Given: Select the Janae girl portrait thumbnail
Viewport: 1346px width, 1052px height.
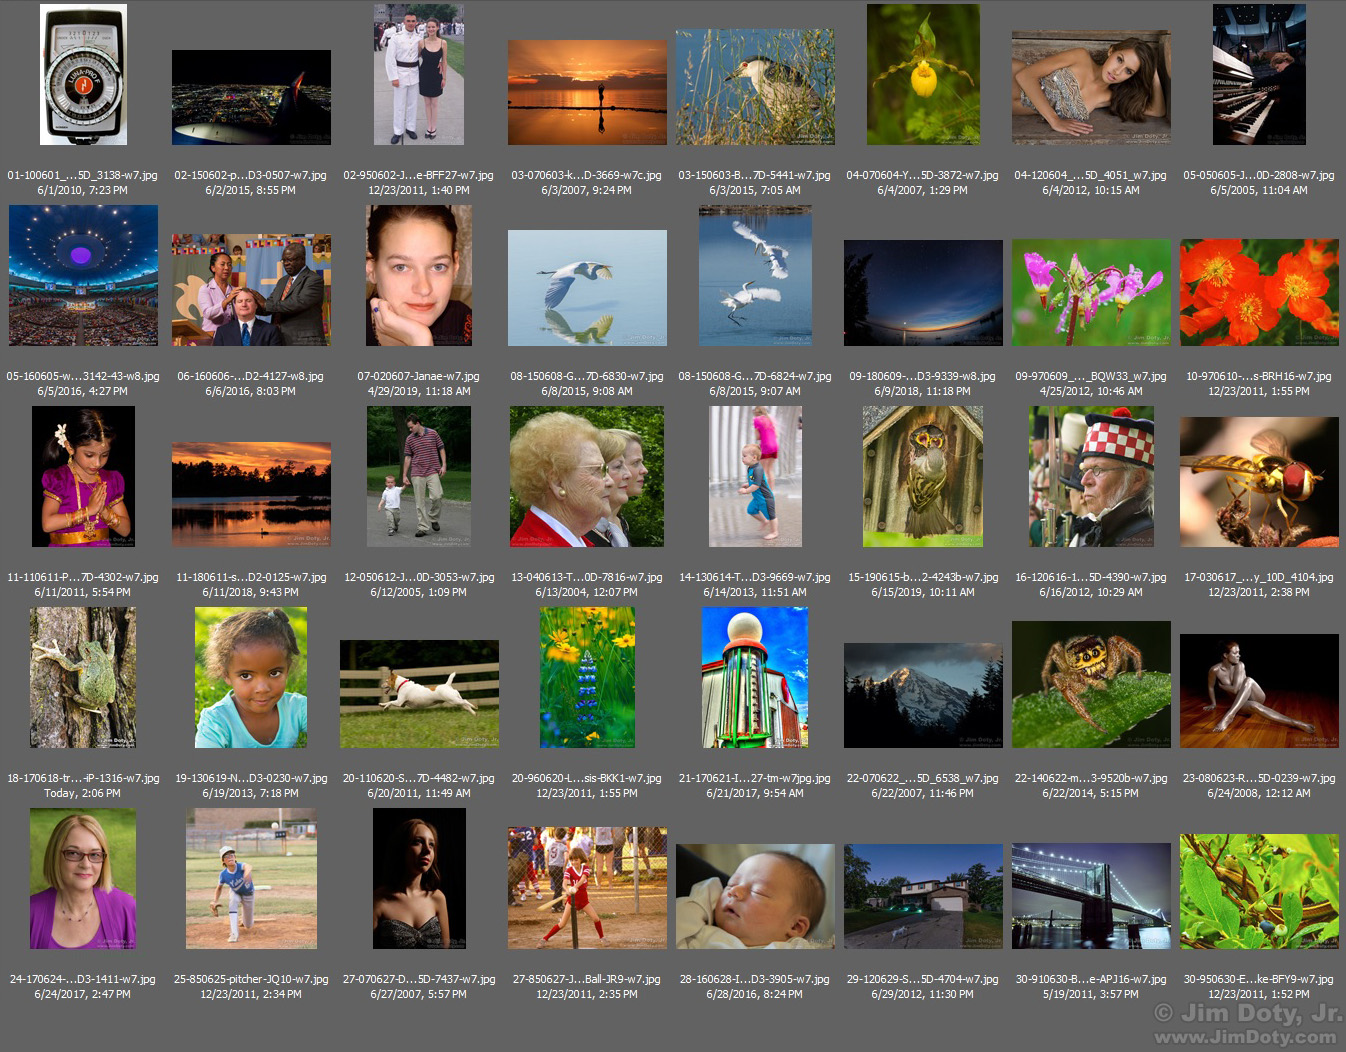Looking at the screenshot, I should click(x=419, y=275).
